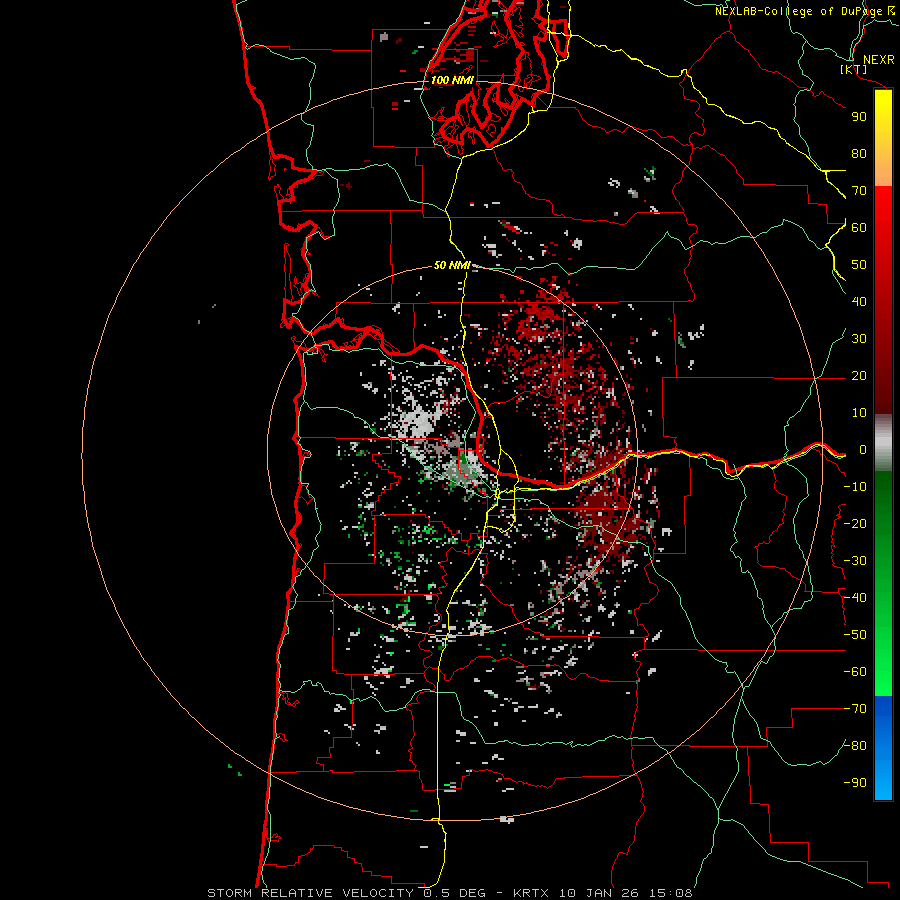
Task: Click the '100 NMI' range ring label
Action: pos(452,80)
